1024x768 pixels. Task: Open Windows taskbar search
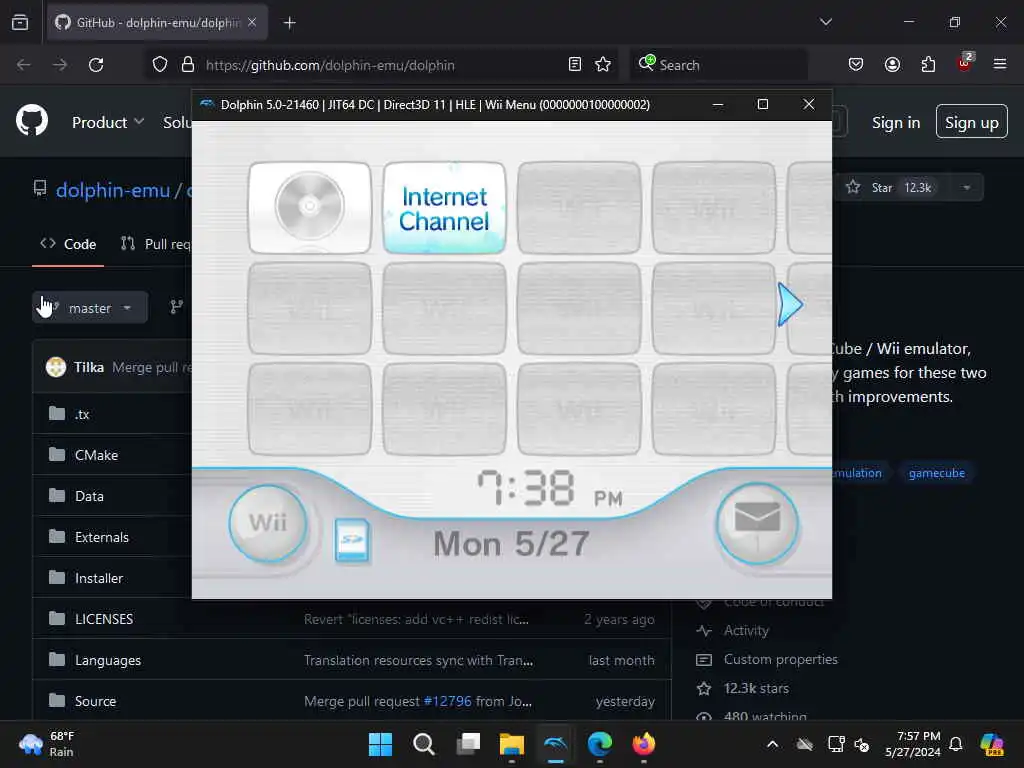[424, 744]
